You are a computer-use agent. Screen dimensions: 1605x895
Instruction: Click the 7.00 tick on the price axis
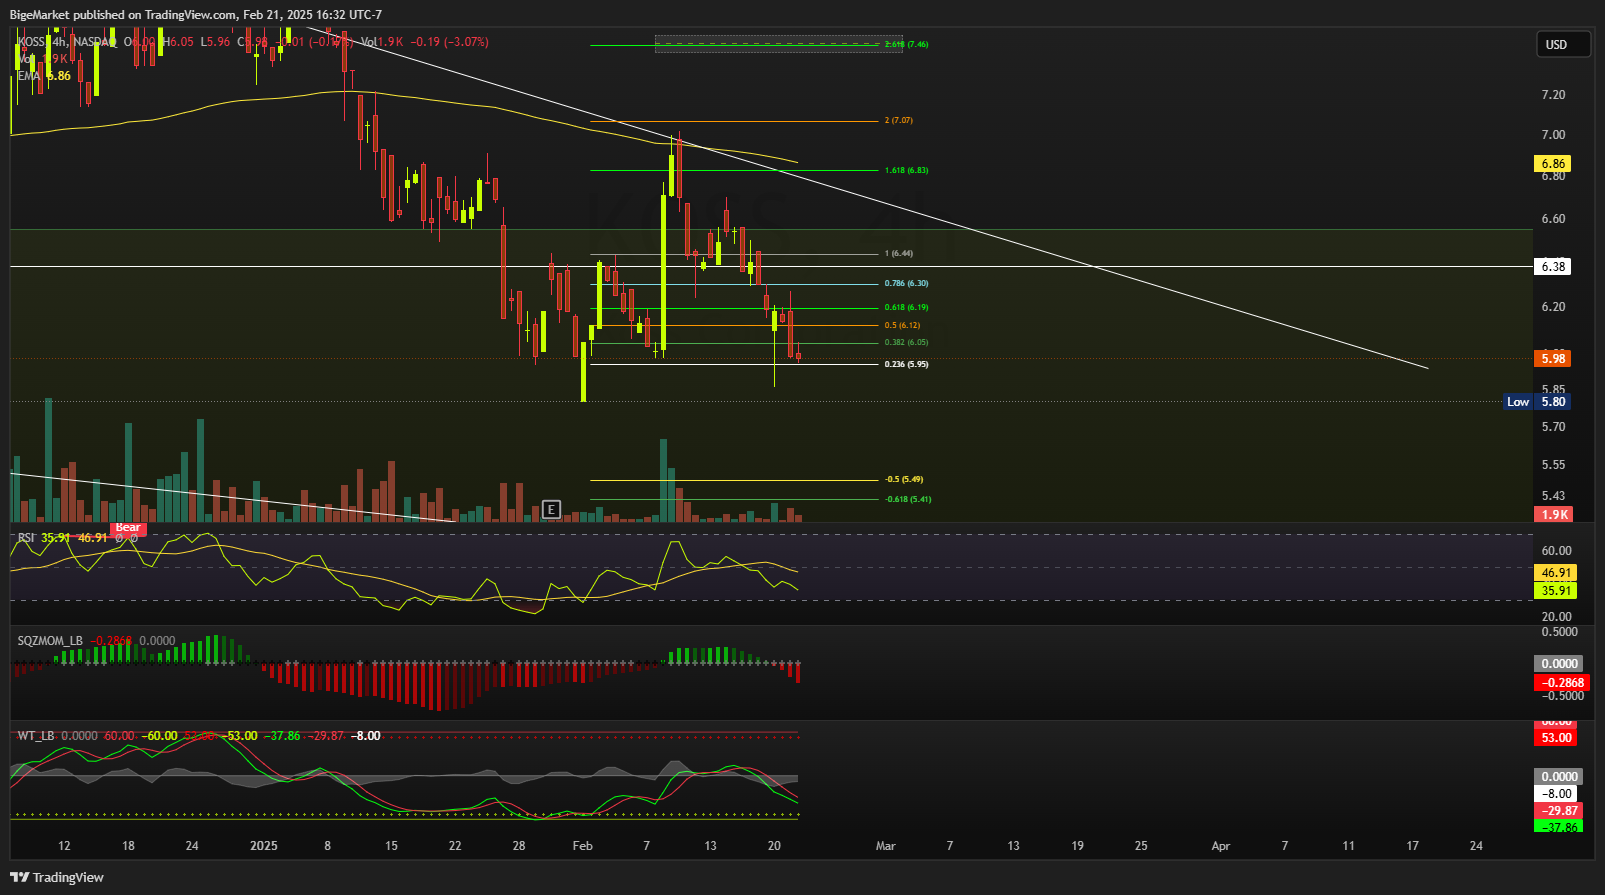pos(1553,135)
